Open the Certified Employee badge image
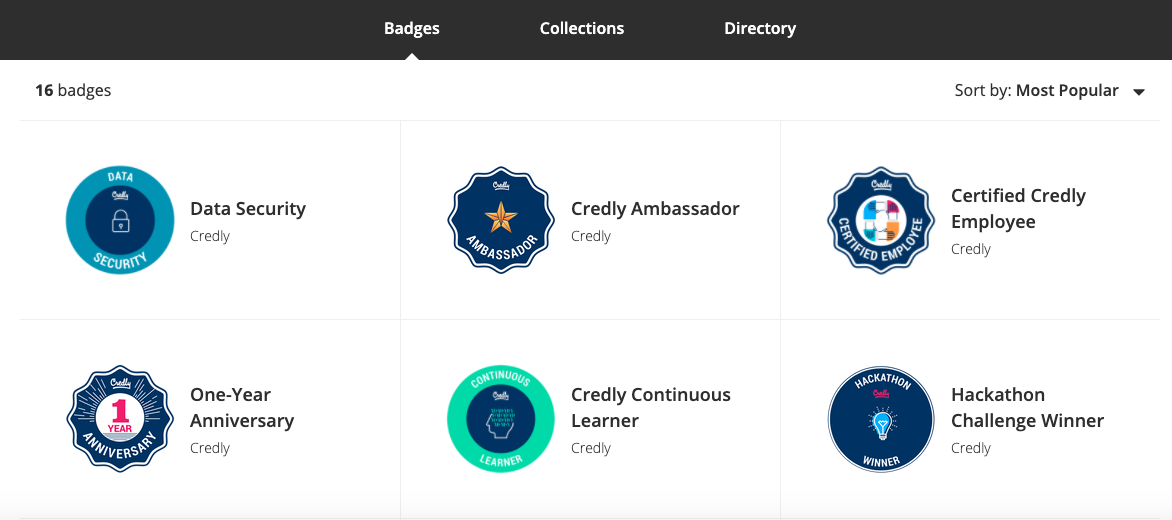This screenshot has width=1172, height=520. pos(881,220)
